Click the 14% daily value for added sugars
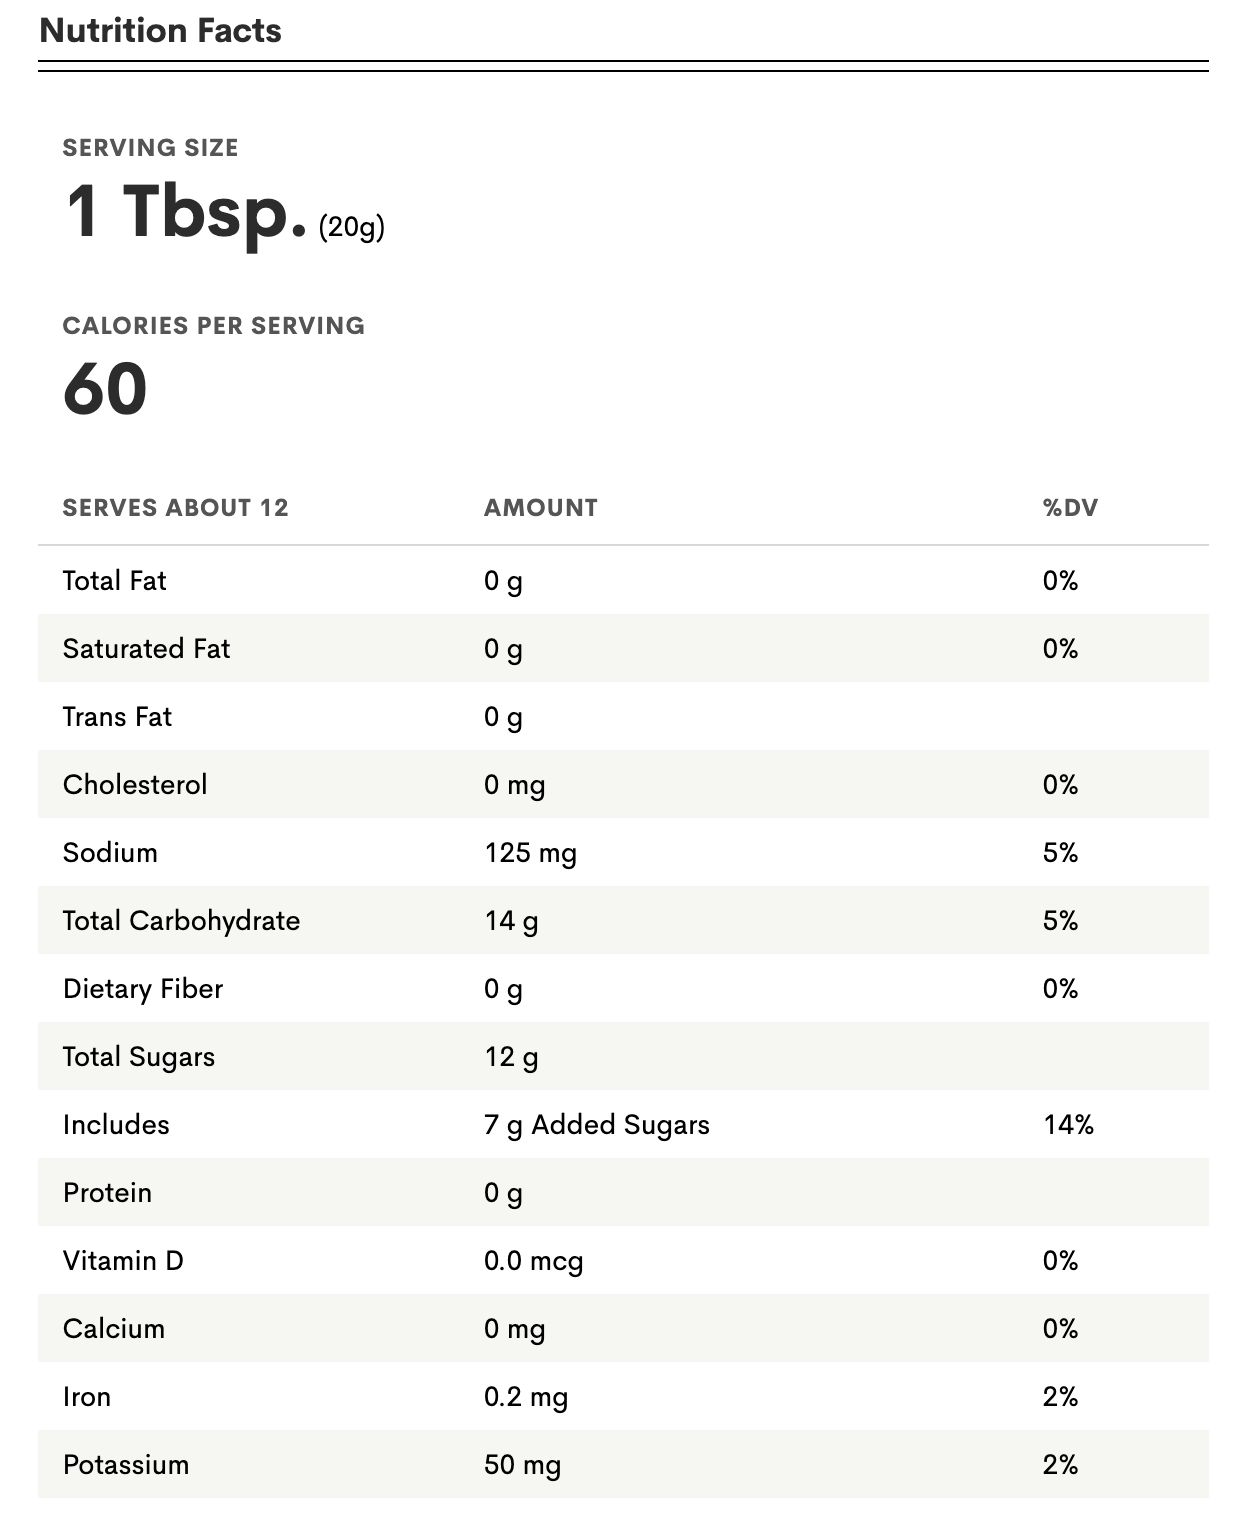The width and height of the screenshot is (1254, 1532). click(x=1069, y=1125)
